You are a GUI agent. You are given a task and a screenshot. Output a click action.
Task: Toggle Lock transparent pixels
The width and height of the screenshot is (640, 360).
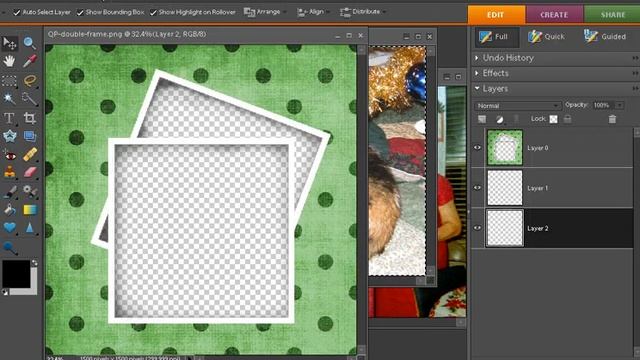click(x=553, y=119)
